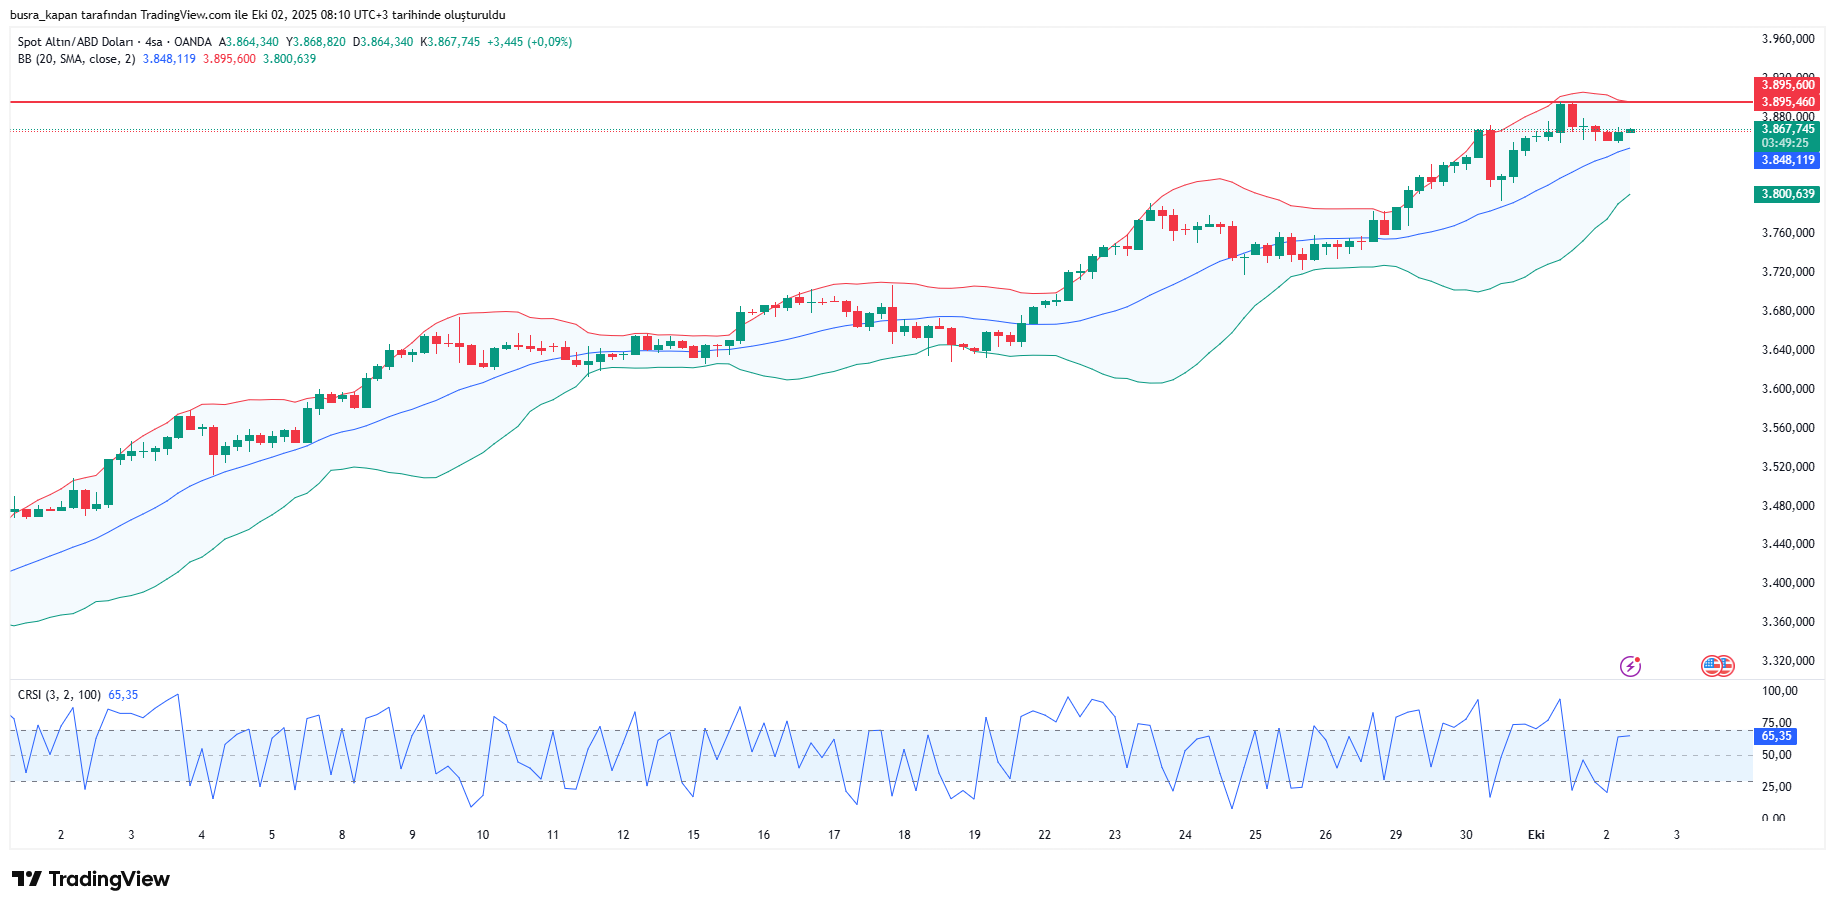
Task: Click the blue 3.848,119 BB basis price label
Action: pos(1787,160)
